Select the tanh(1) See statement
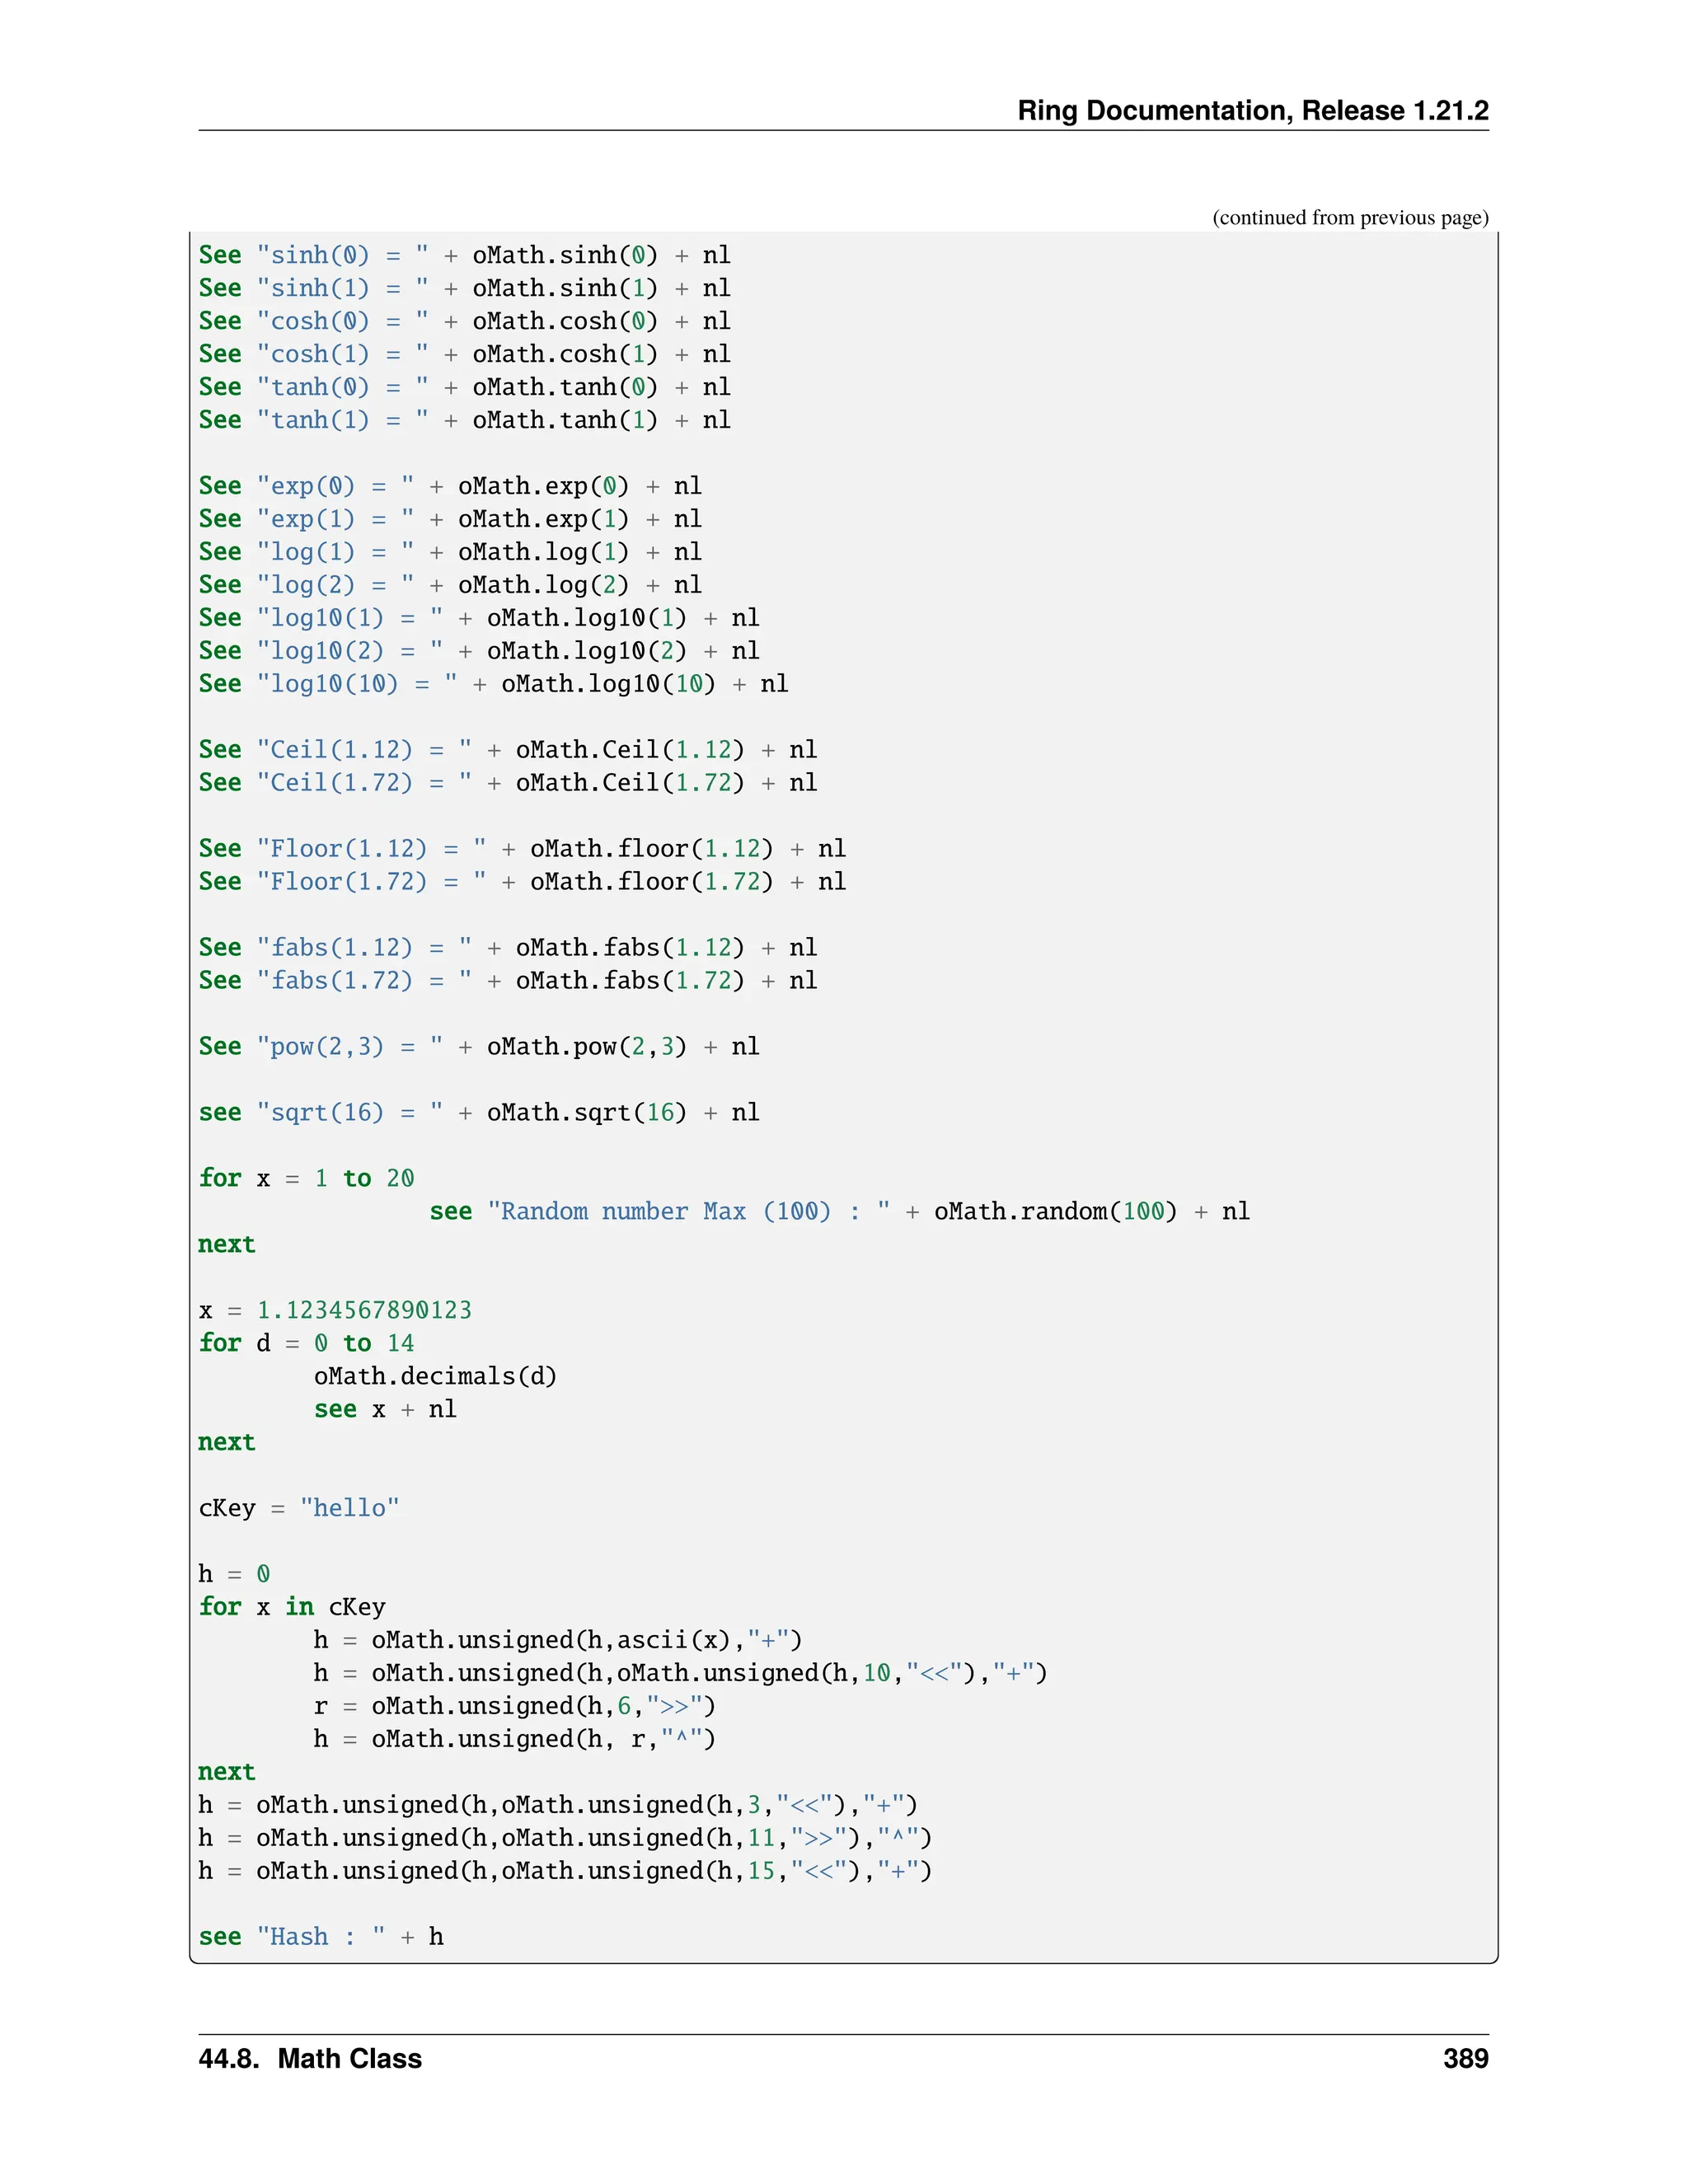1688x2184 pixels. [464, 420]
